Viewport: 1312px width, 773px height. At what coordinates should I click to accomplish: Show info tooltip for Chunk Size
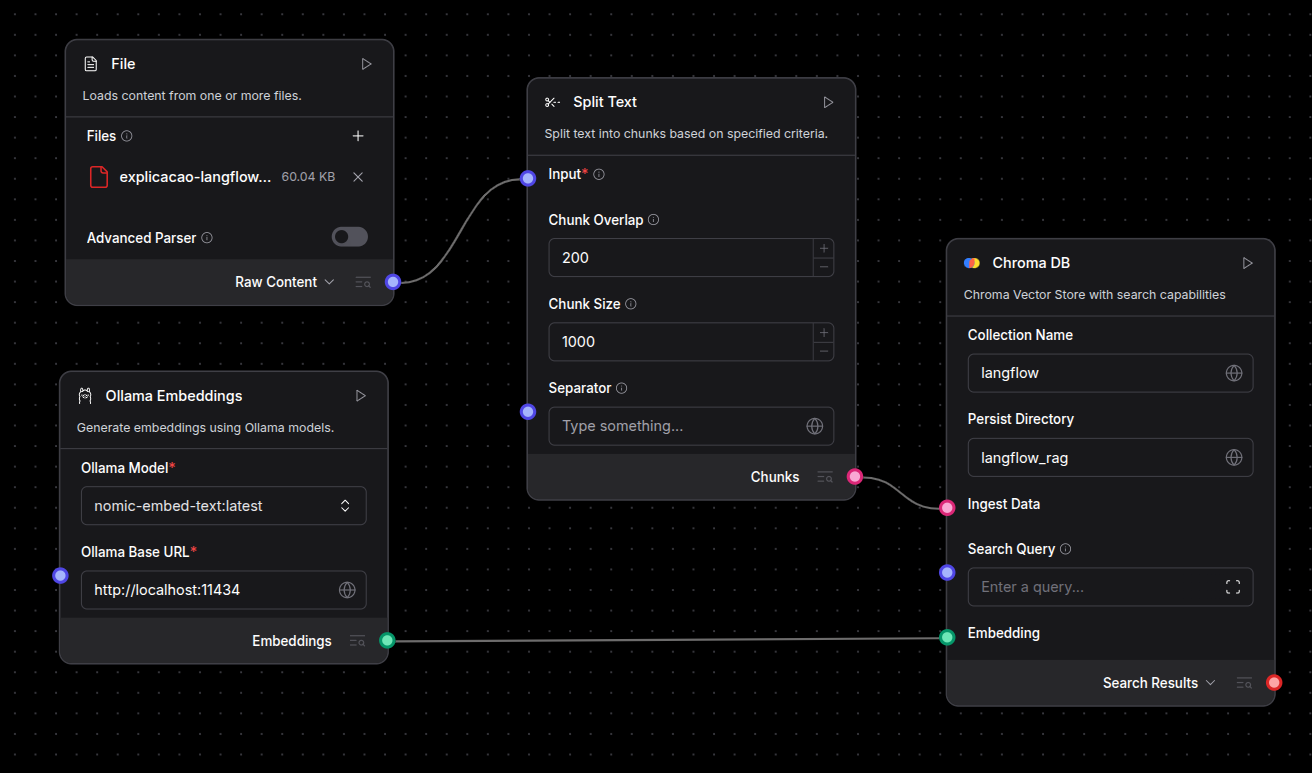(x=631, y=304)
